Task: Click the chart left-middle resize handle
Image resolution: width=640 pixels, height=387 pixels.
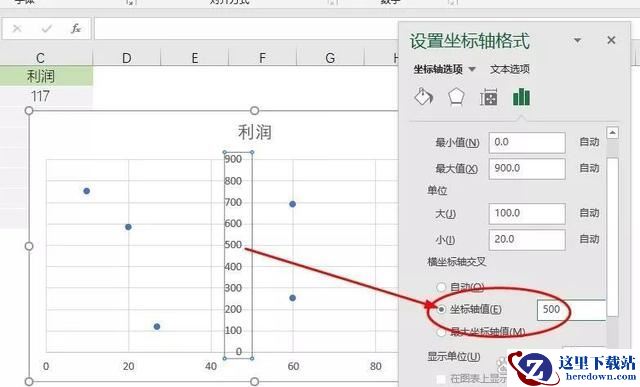Action: click(x=29, y=246)
